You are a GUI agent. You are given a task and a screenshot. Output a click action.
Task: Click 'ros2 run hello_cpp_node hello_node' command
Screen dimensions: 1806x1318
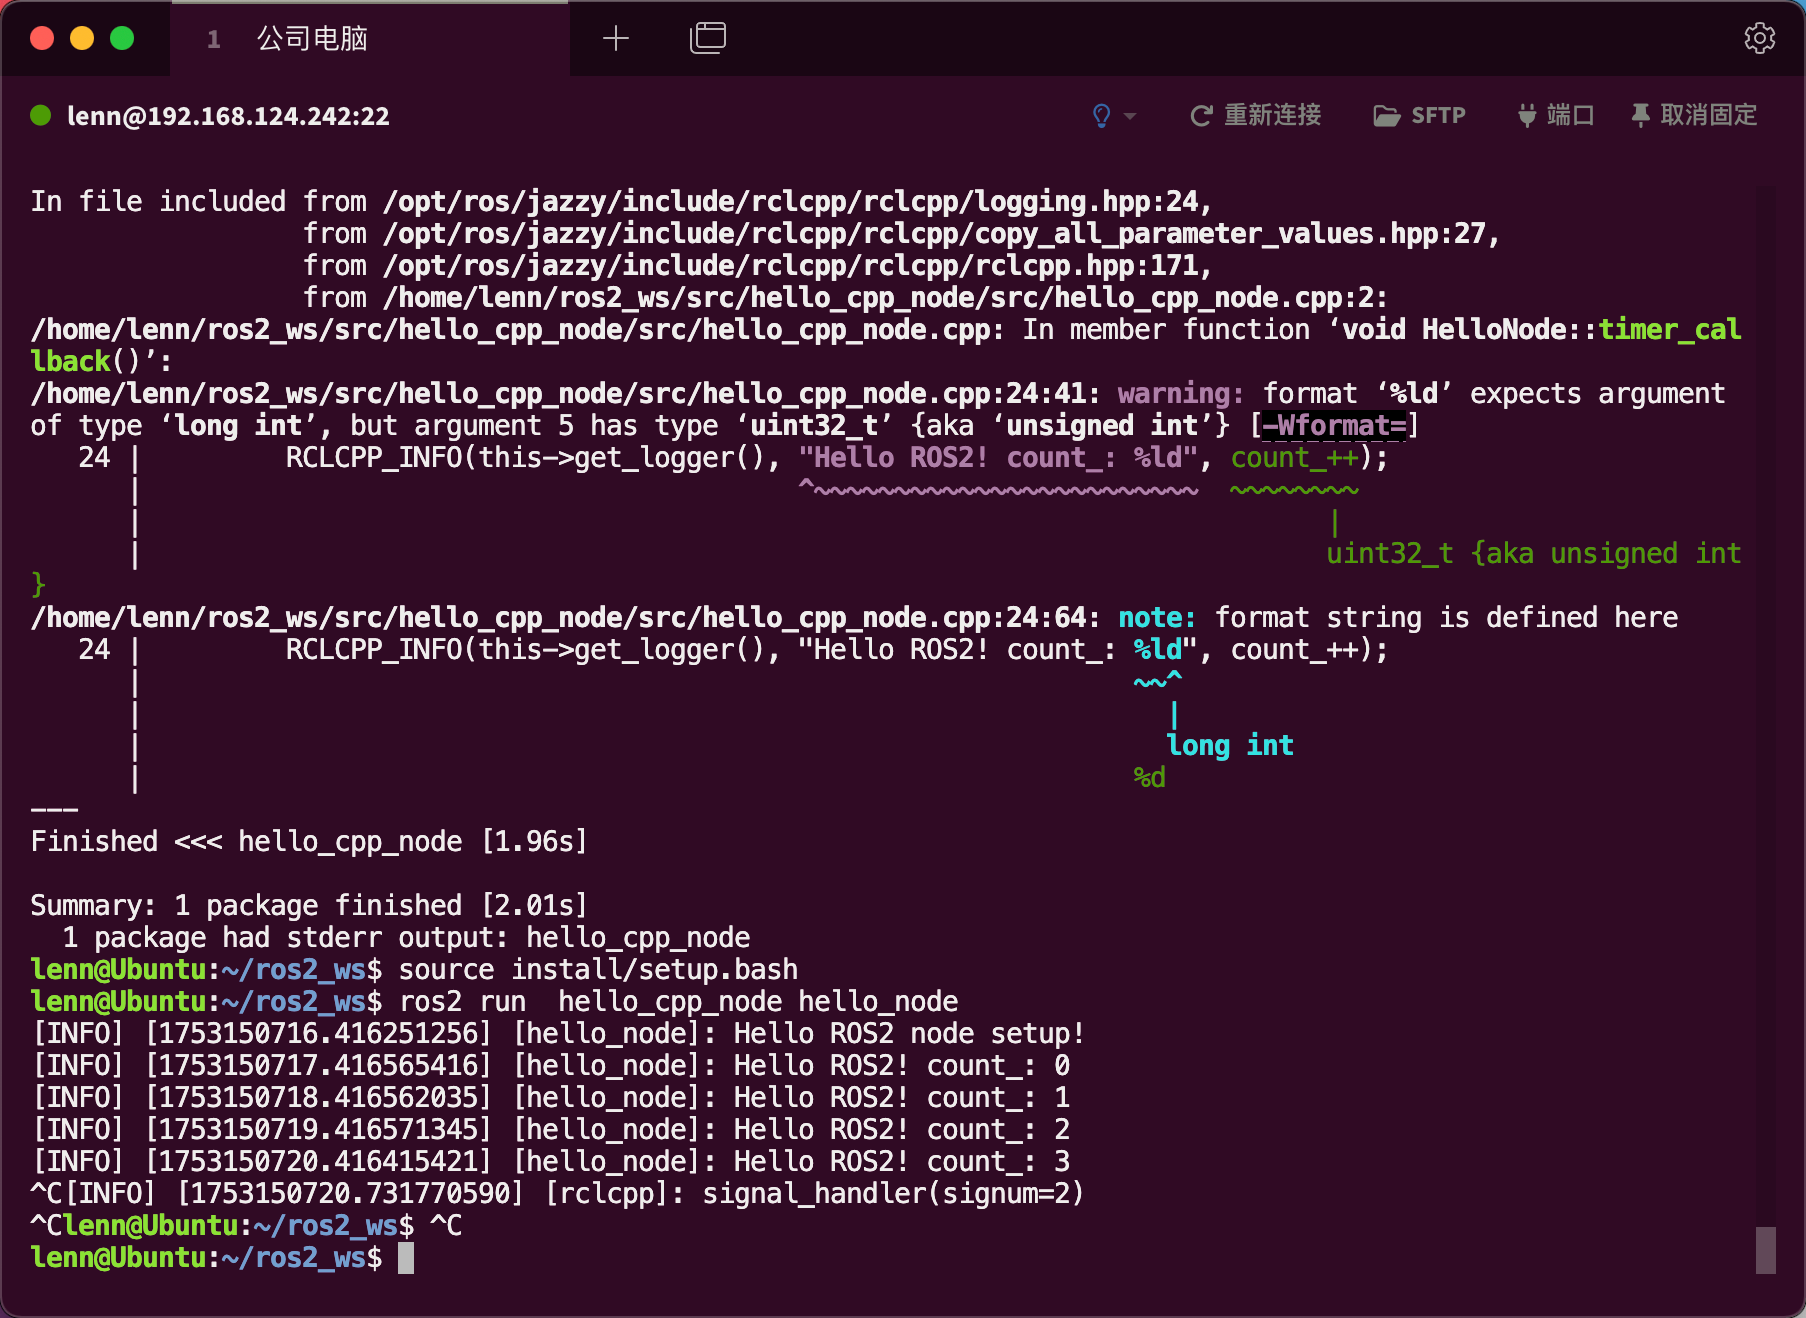[678, 1002]
